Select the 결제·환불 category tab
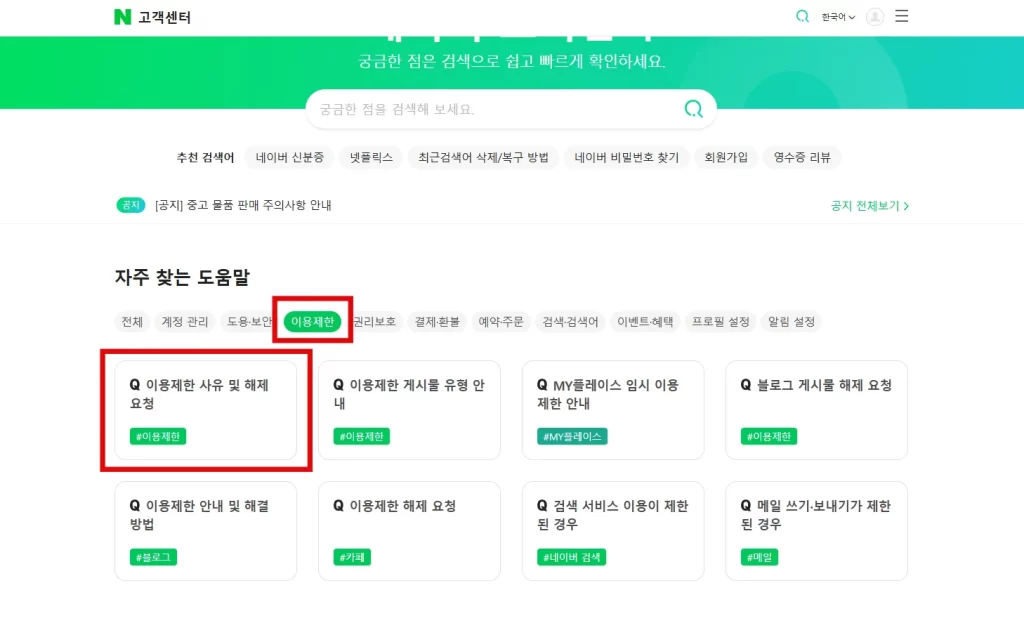This screenshot has height=635, width=1024. (437, 322)
